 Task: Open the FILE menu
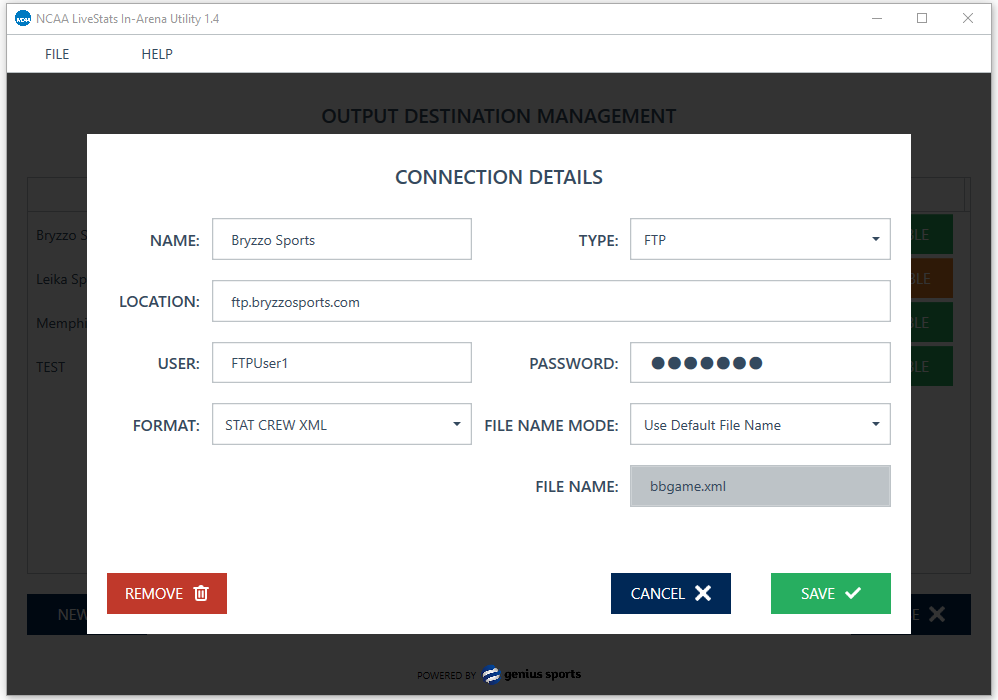(57, 54)
